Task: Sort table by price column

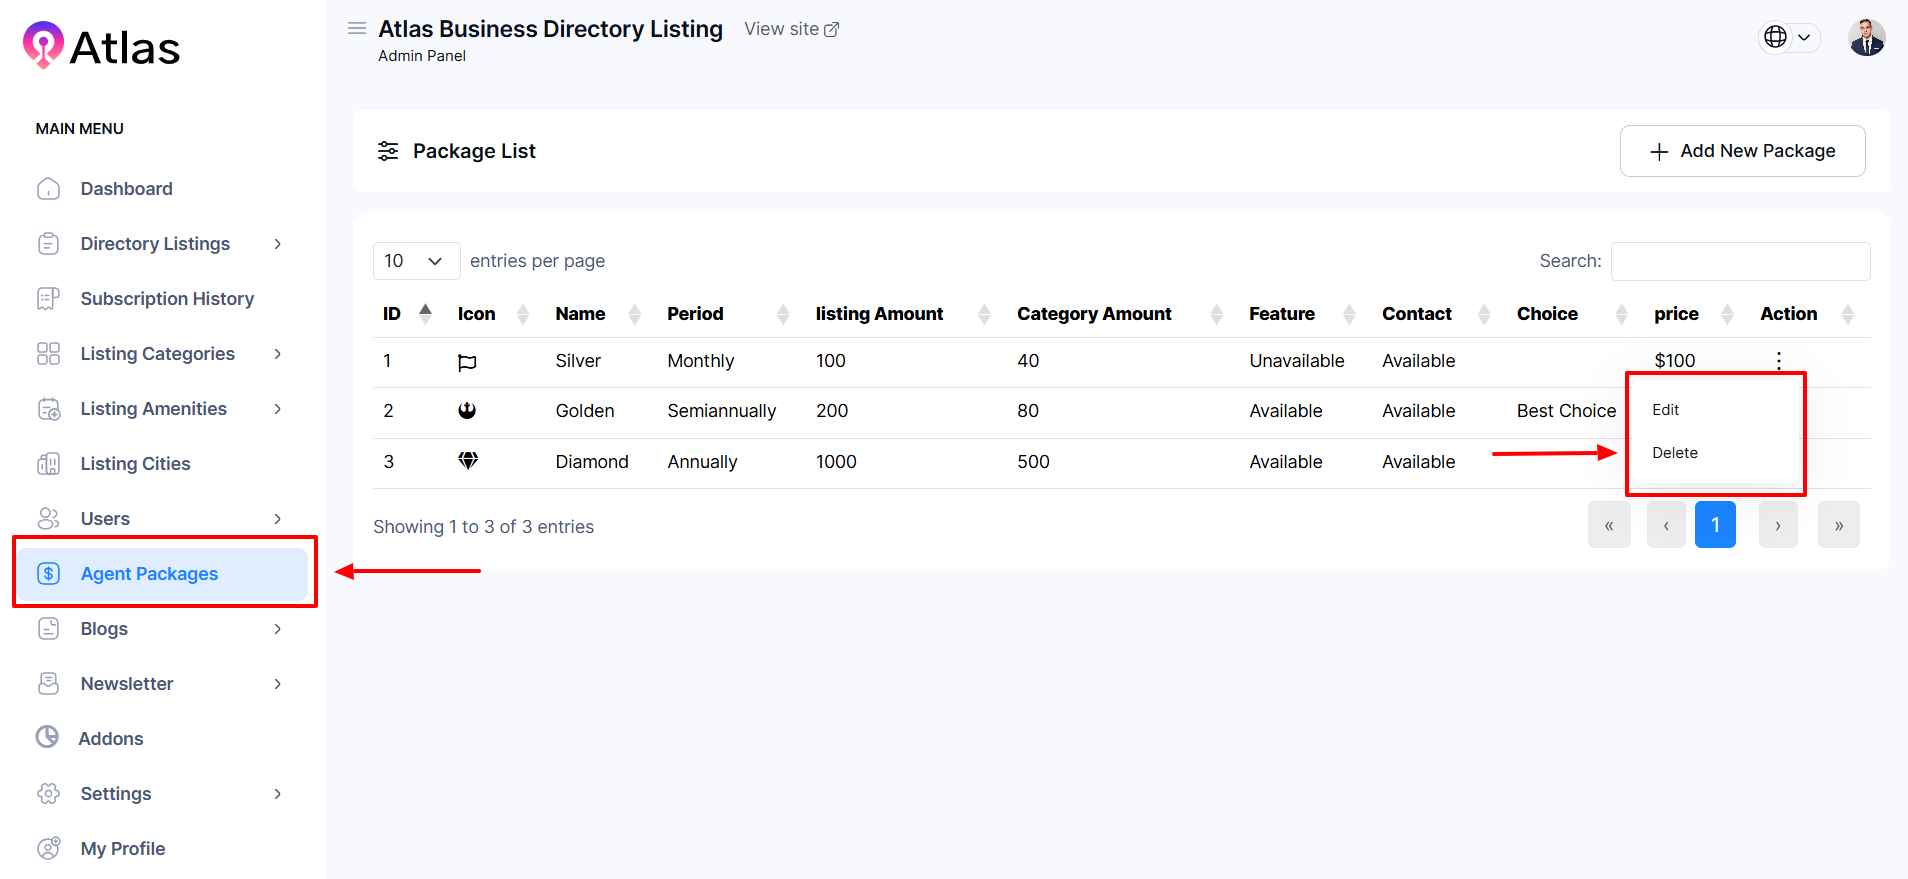Action: click(x=1676, y=314)
